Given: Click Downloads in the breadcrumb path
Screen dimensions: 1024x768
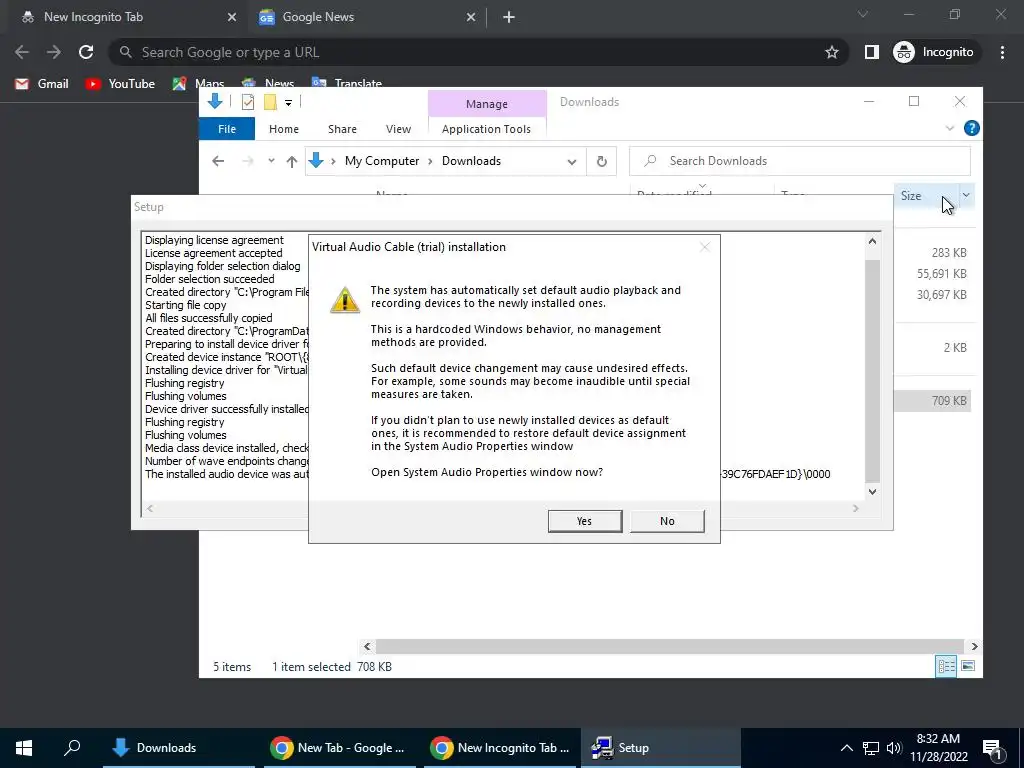Looking at the screenshot, I should [x=471, y=161].
